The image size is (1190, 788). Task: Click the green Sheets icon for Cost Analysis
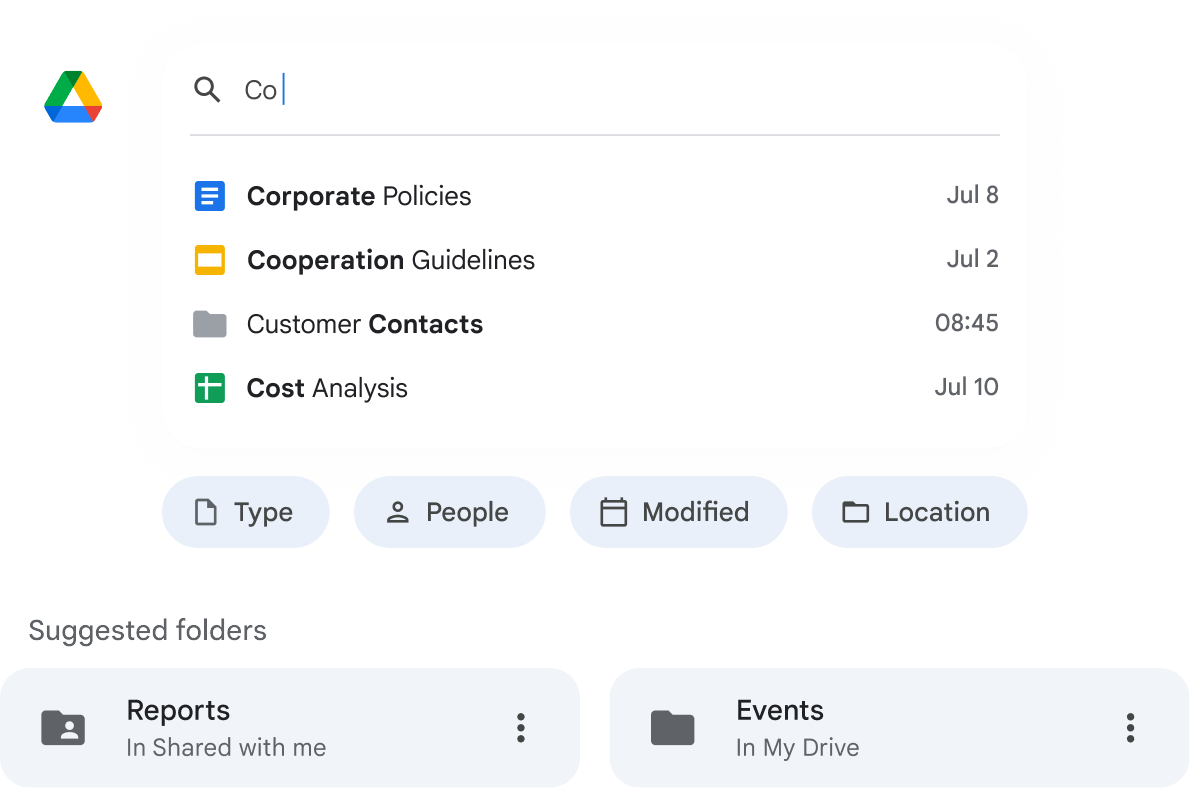(x=209, y=388)
